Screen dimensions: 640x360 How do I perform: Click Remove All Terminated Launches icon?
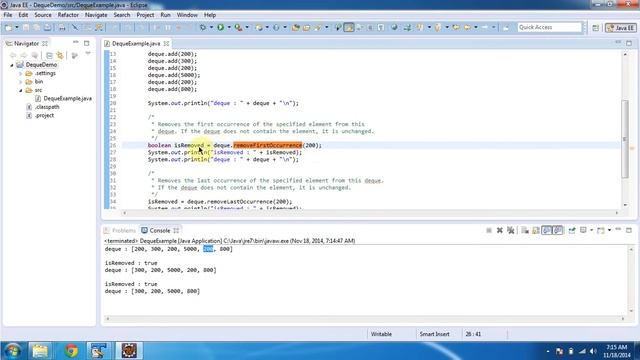pos(510,231)
